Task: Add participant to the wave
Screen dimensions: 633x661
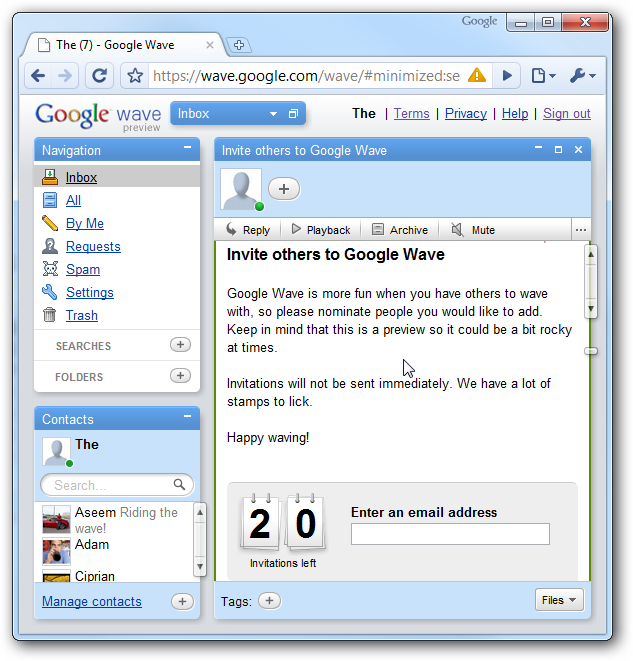Action: tap(284, 189)
